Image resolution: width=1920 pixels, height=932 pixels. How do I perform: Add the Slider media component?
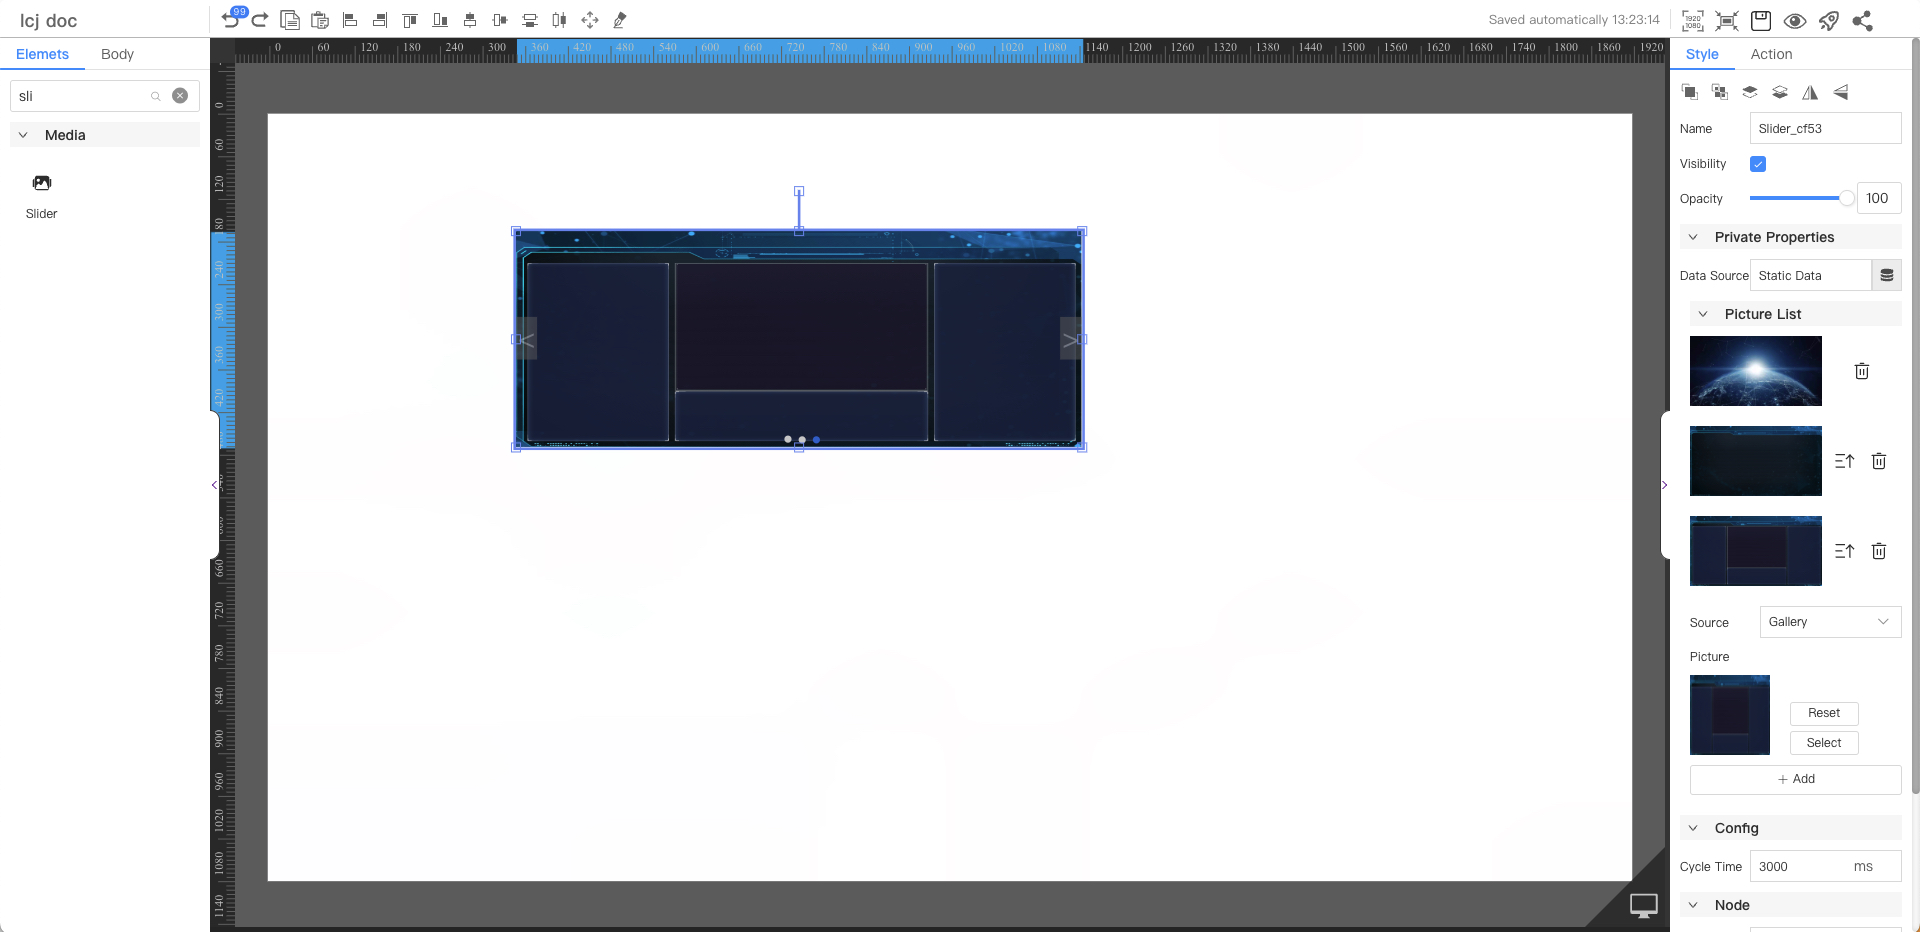[42, 196]
